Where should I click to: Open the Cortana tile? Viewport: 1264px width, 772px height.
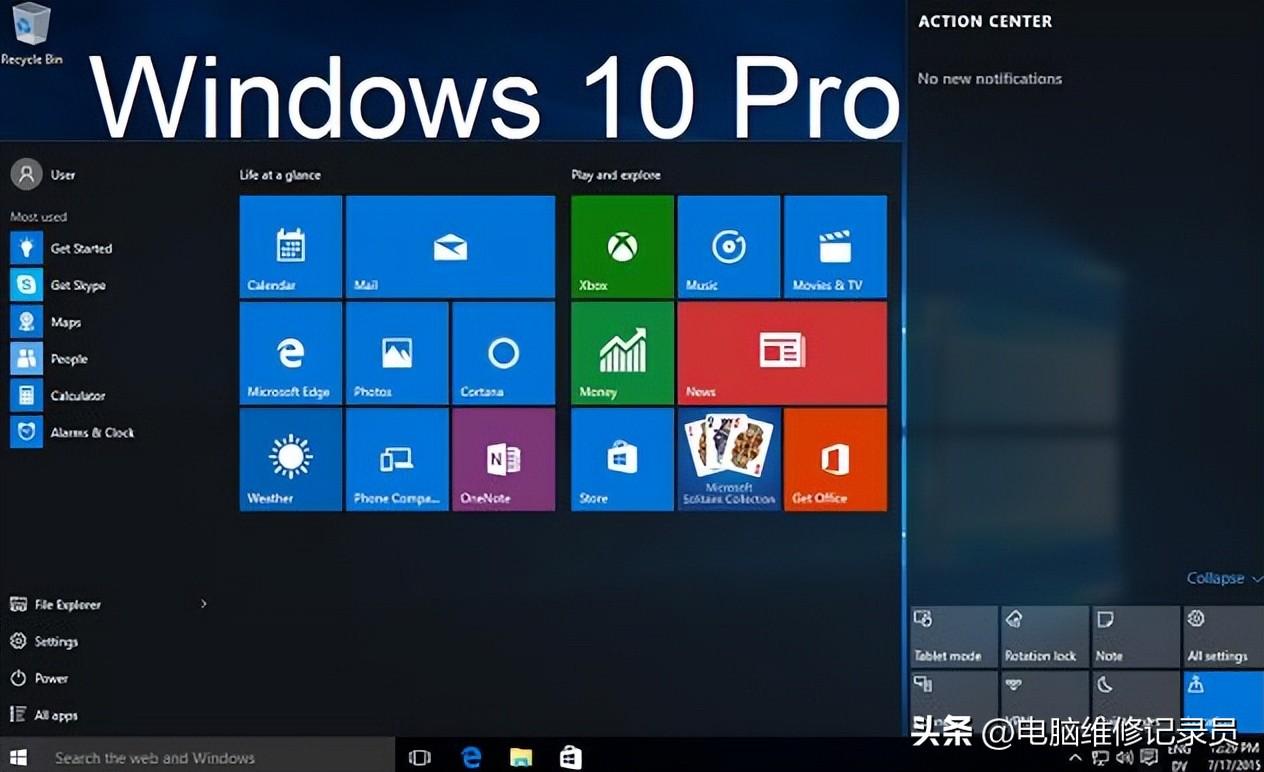(503, 353)
